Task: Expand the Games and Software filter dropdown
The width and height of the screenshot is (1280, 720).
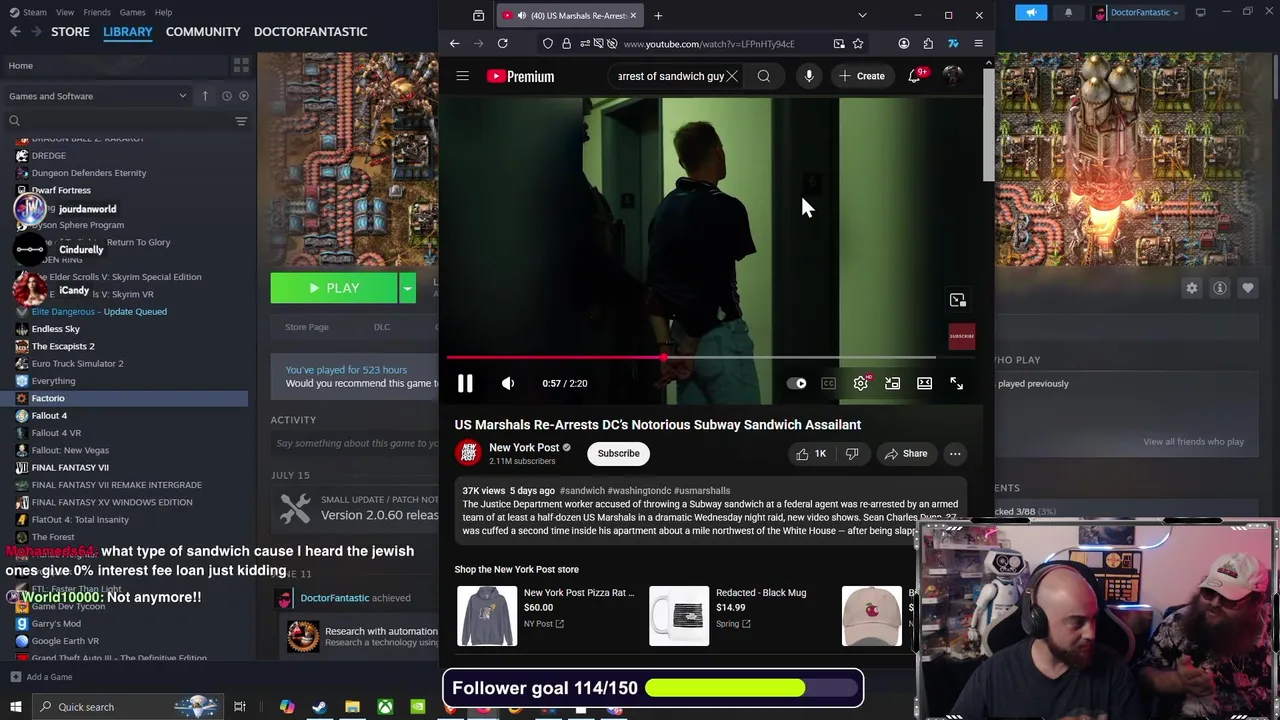Action: click(98, 96)
